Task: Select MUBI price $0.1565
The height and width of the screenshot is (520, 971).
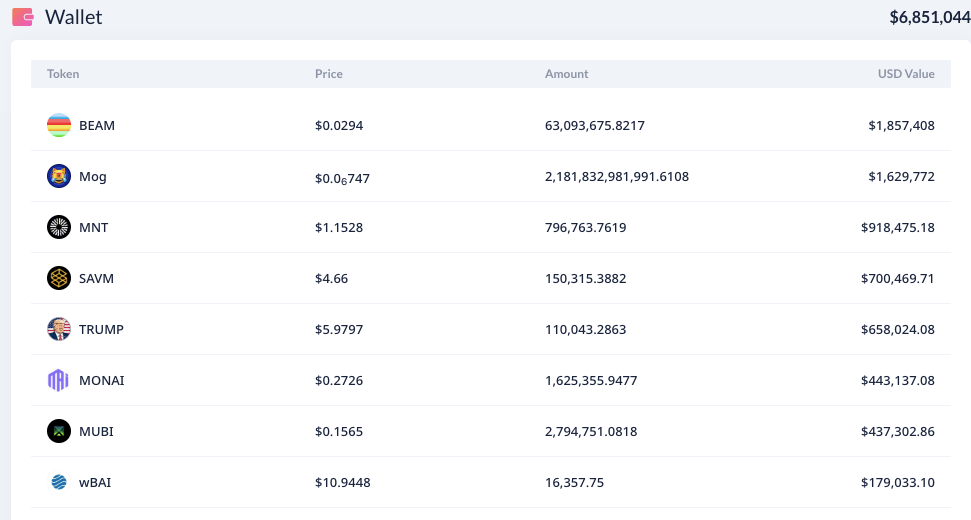Action: [x=339, y=431]
